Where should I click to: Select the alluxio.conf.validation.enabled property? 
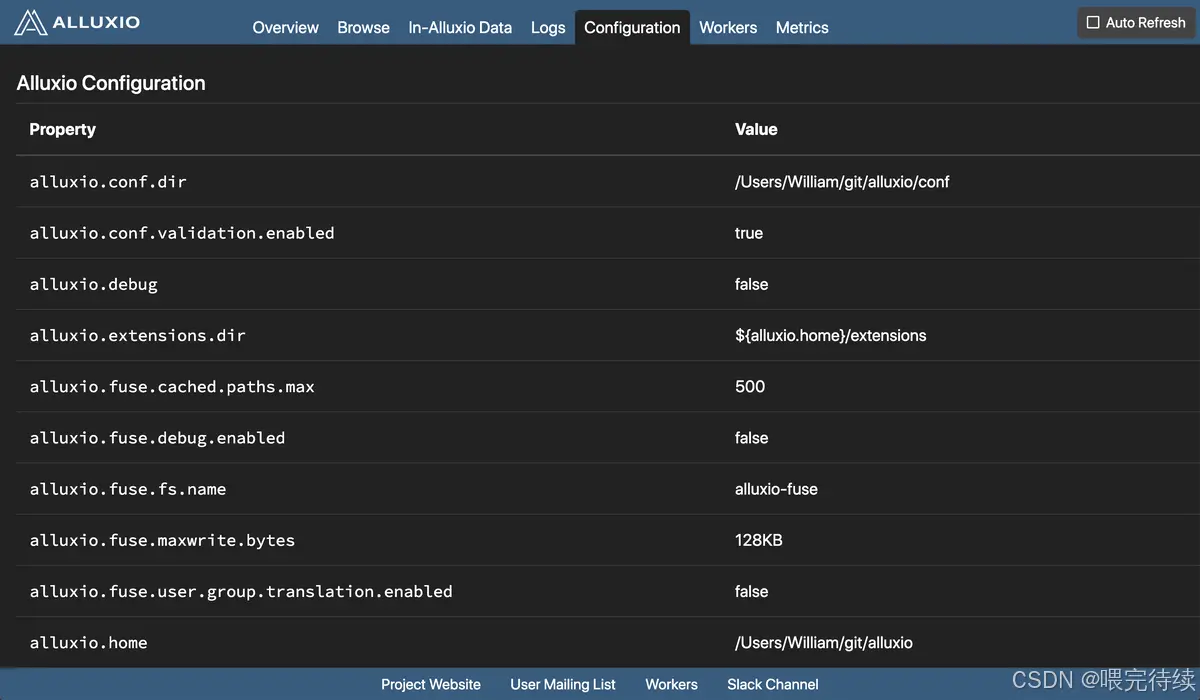tap(182, 233)
